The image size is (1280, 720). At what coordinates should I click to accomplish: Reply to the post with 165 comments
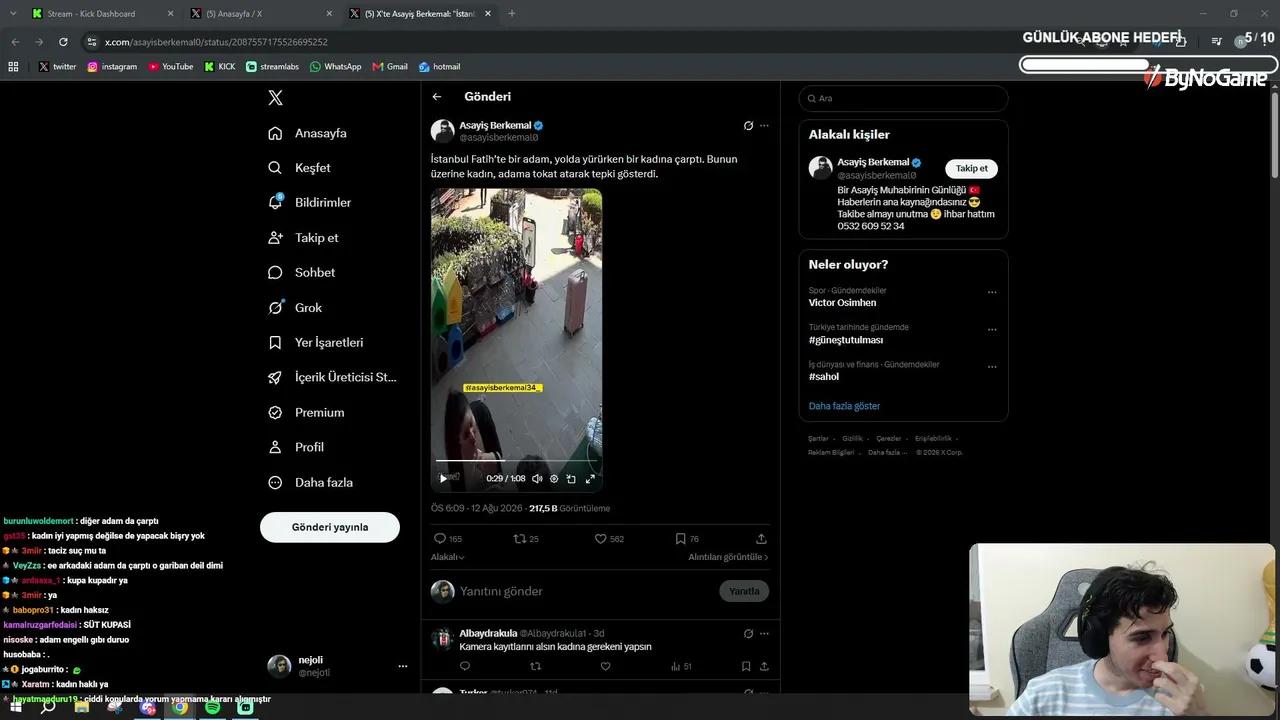click(447, 539)
